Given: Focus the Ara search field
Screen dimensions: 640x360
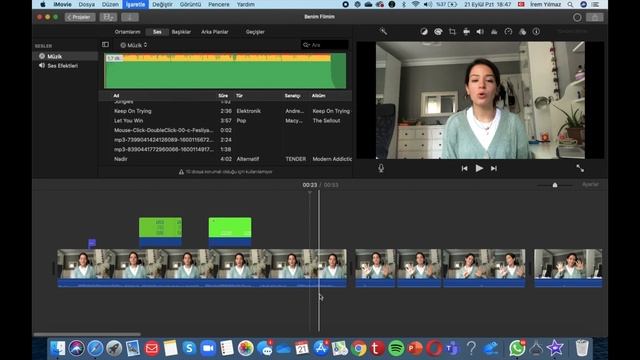Looking at the screenshot, I should pyautogui.click(x=325, y=45).
